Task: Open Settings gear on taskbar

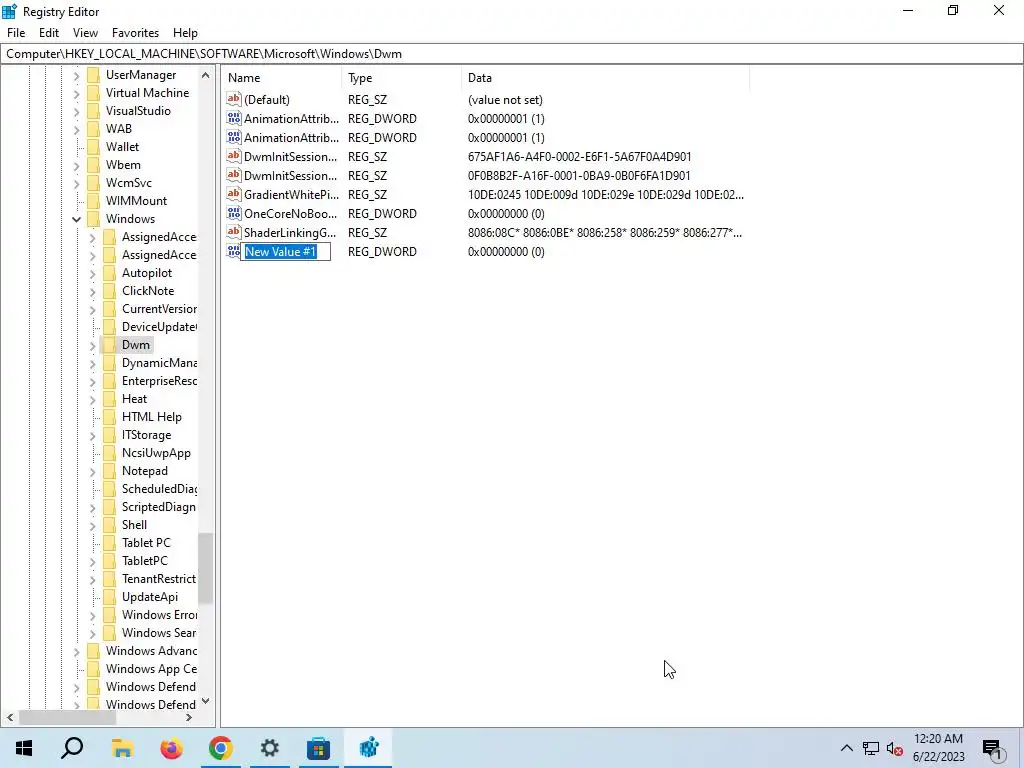Action: (269, 748)
